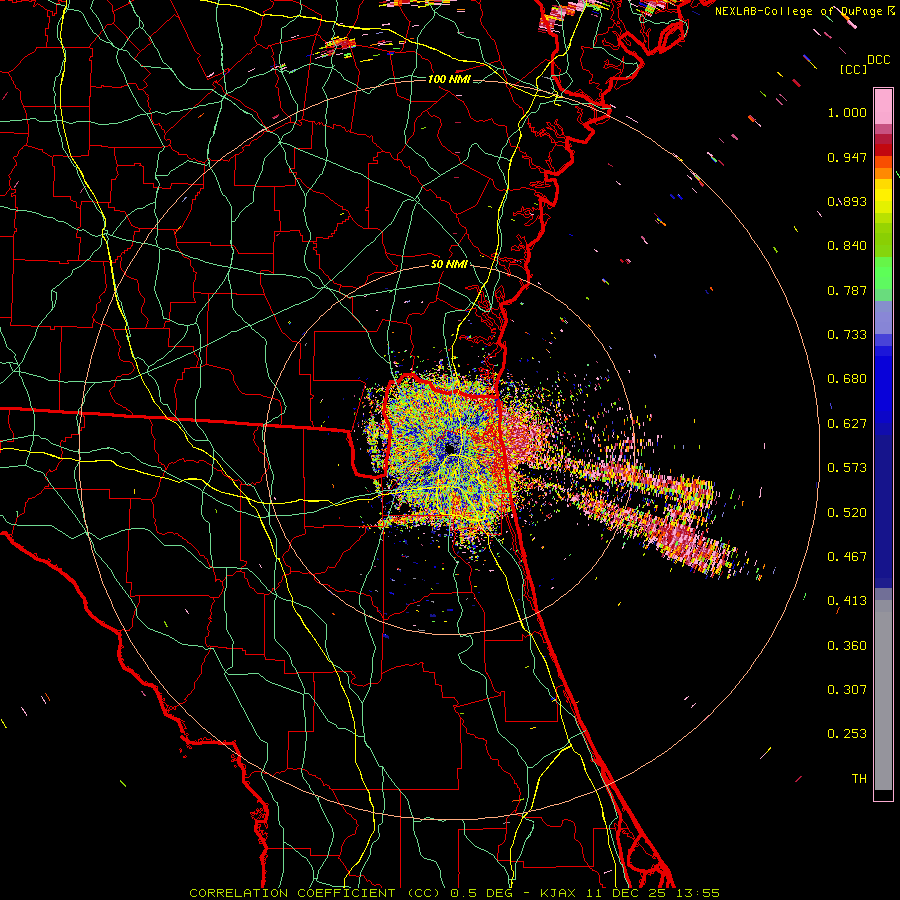Select the 0.467 legend value
The image size is (900, 900).
click(x=847, y=557)
